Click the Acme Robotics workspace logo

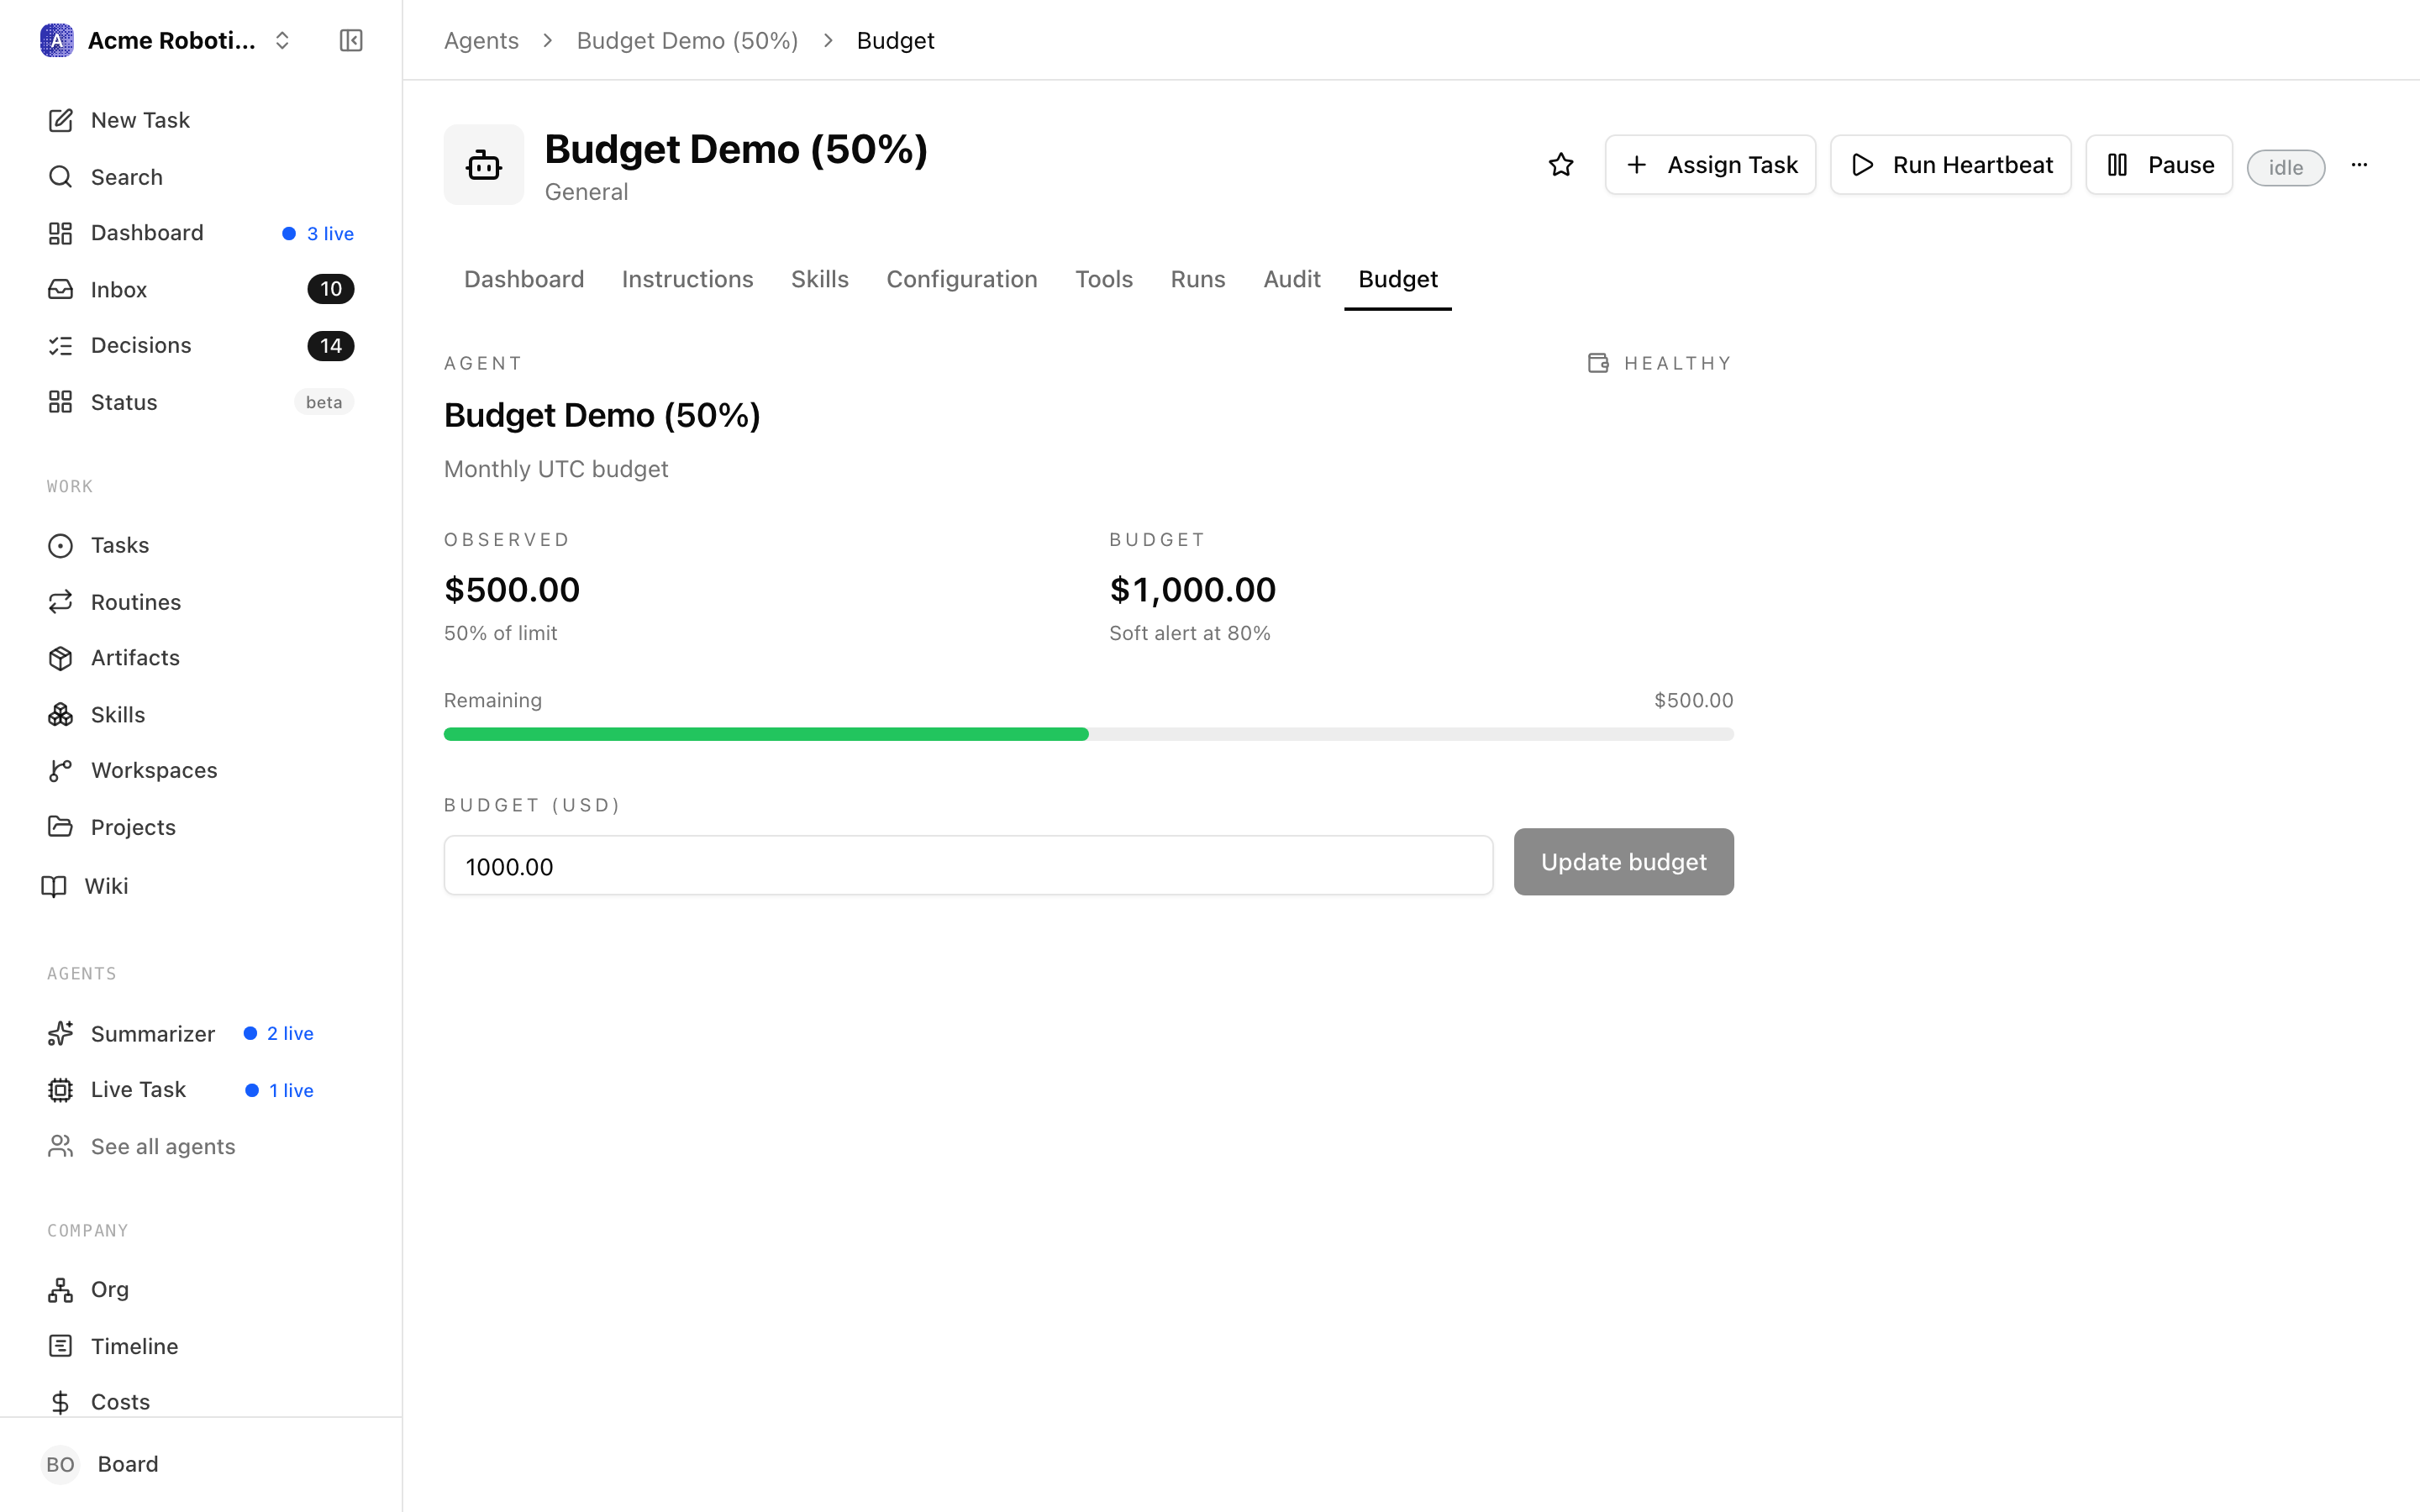coord(57,41)
